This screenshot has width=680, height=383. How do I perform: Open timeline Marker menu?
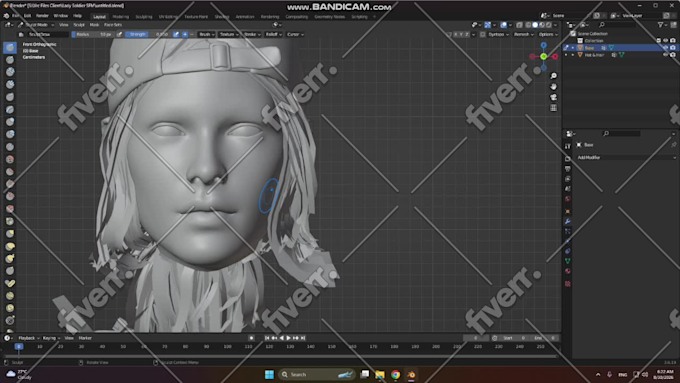click(85, 338)
